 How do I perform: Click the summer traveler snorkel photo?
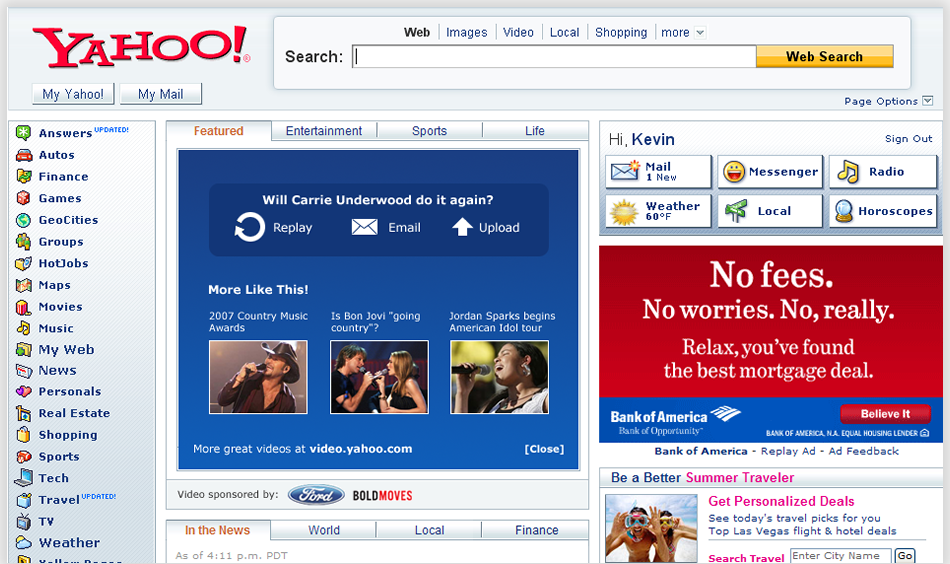pos(651,528)
